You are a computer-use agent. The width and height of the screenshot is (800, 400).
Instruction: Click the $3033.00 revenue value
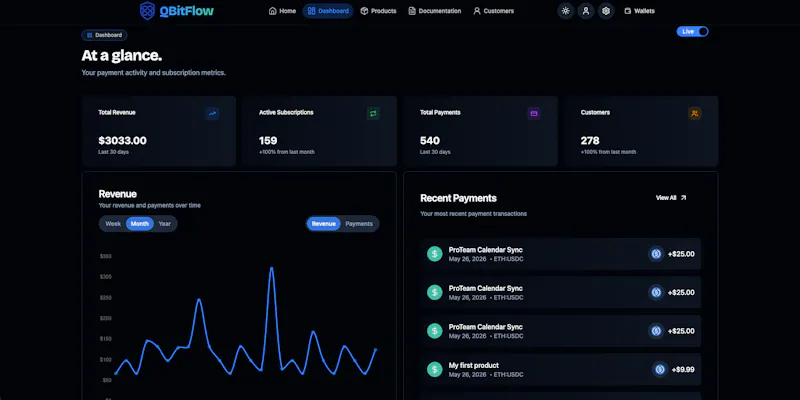tap(122, 140)
